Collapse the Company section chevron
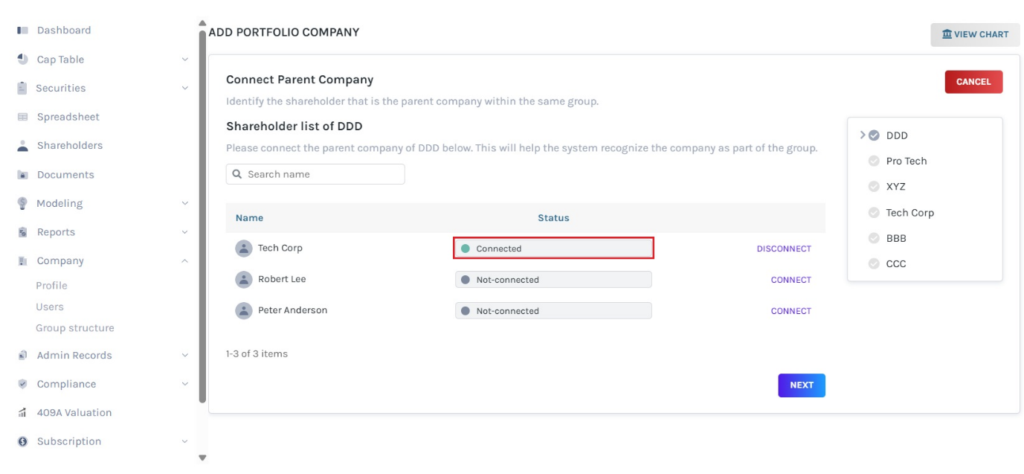The image size is (1024, 474). [x=185, y=261]
